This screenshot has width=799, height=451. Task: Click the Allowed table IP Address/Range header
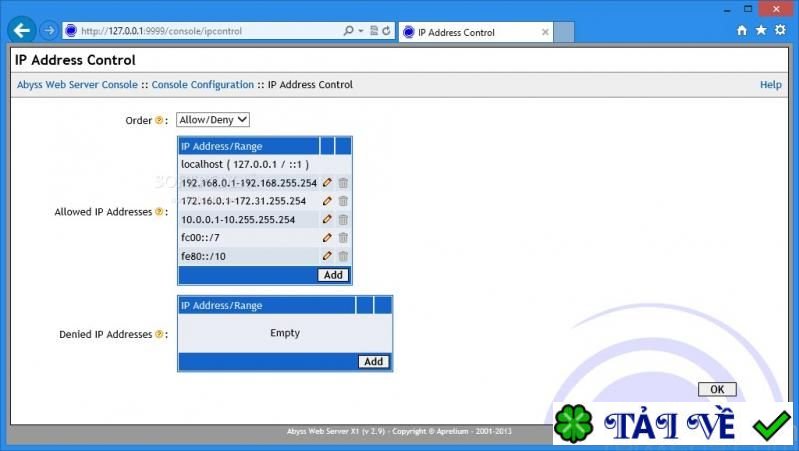pyautogui.click(x=249, y=146)
